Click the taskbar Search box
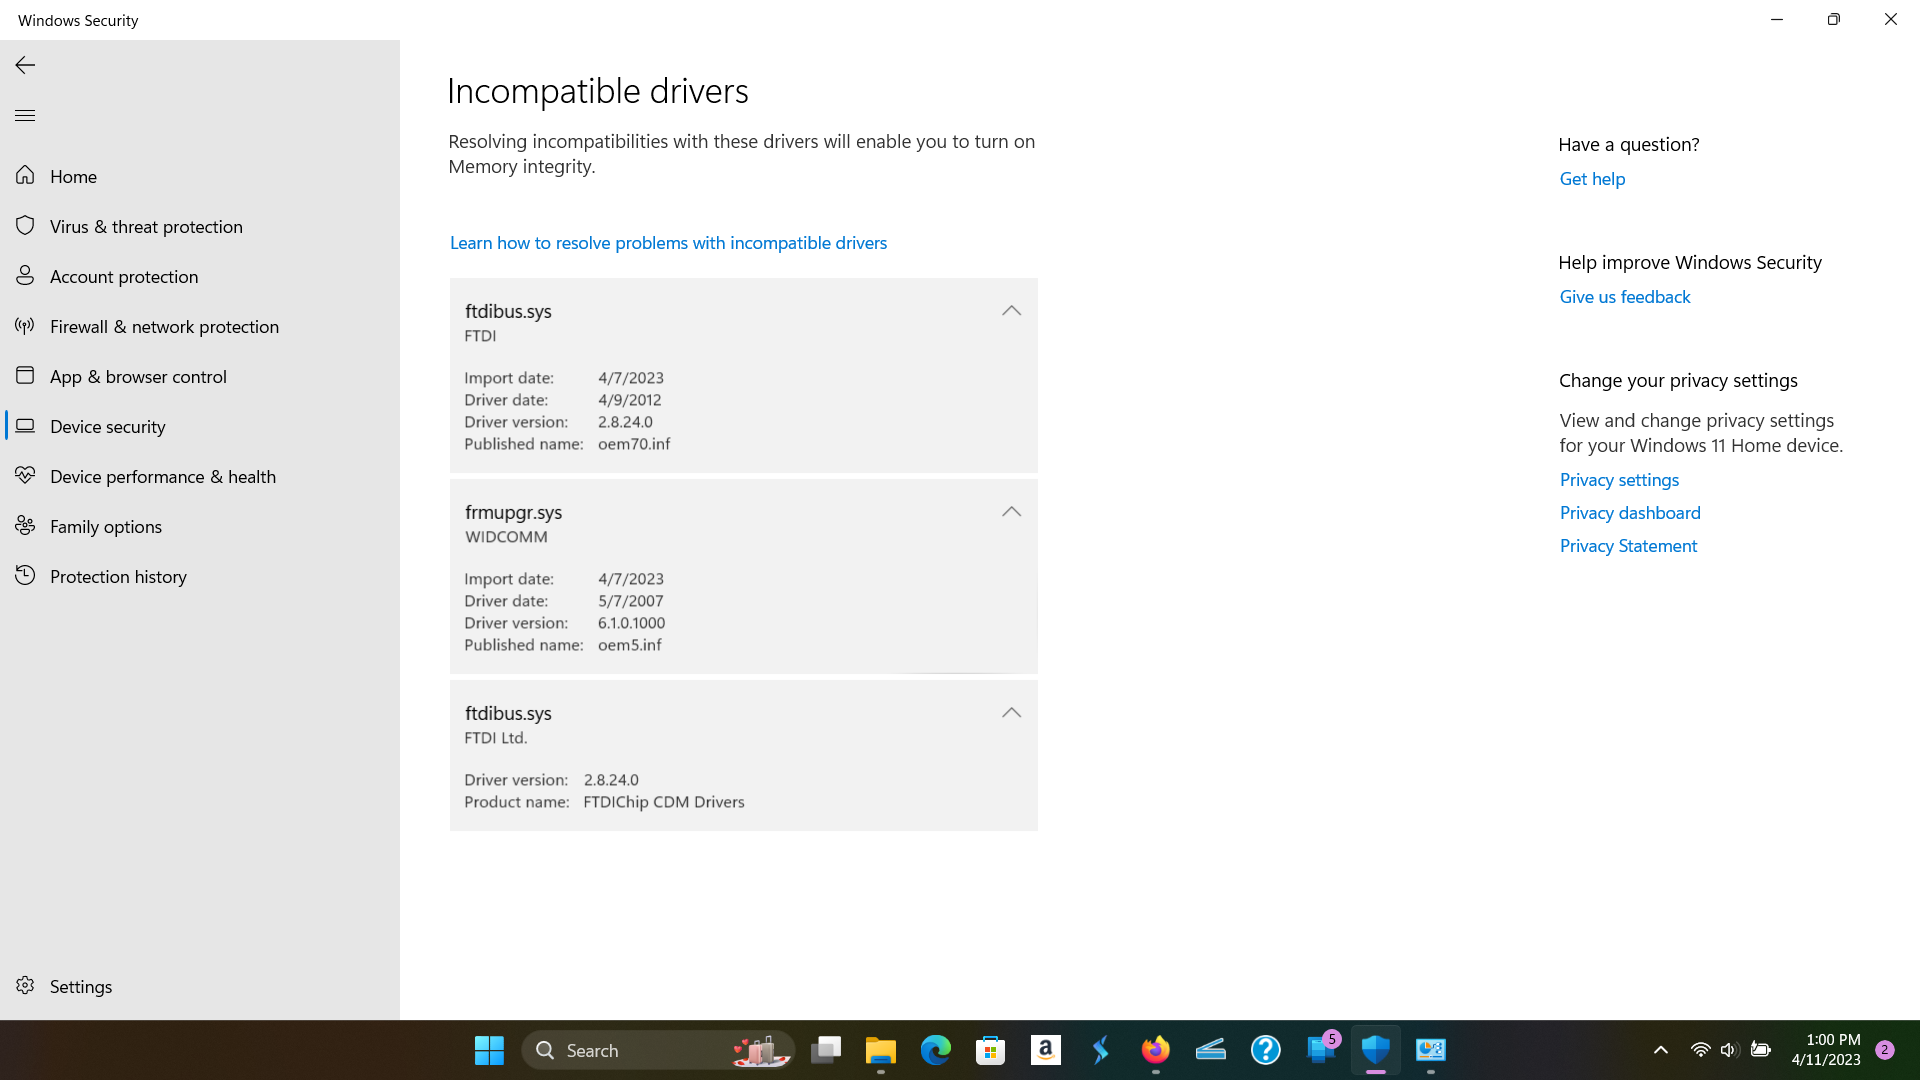 pos(658,1050)
